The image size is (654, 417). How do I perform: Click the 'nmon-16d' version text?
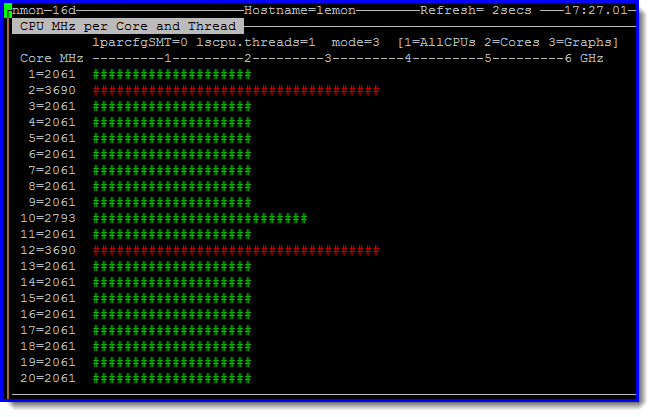pyautogui.click(x=45, y=10)
